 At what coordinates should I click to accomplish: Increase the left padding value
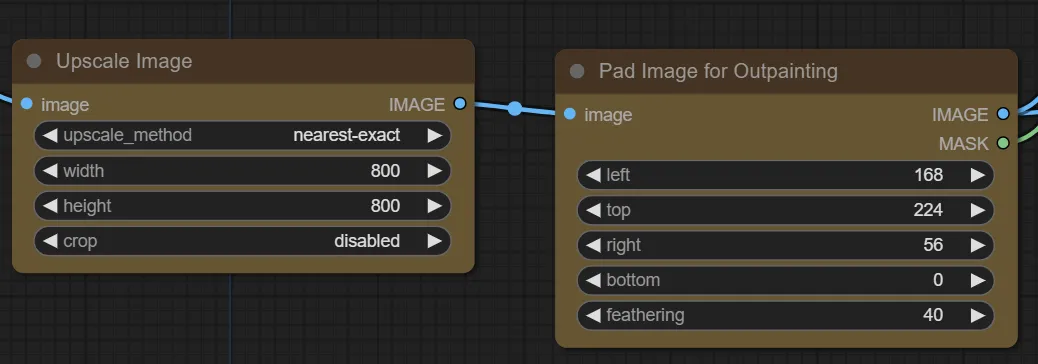[977, 175]
